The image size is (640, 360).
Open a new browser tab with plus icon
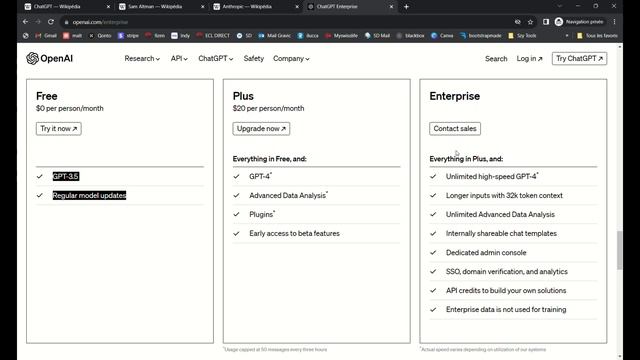click(406, 7)
